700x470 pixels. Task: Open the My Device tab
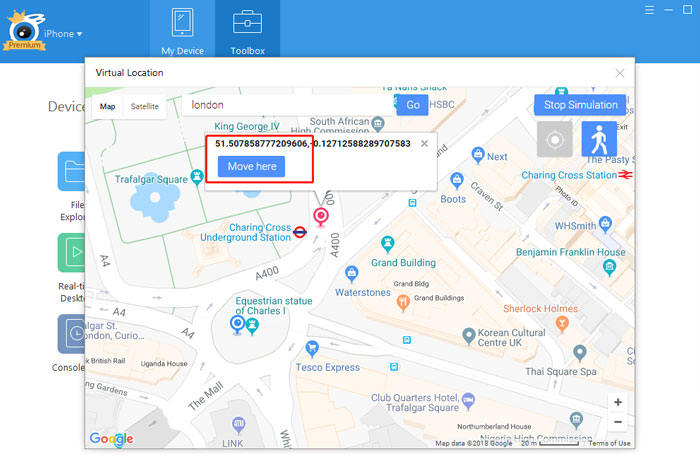(x=182, y=30)
